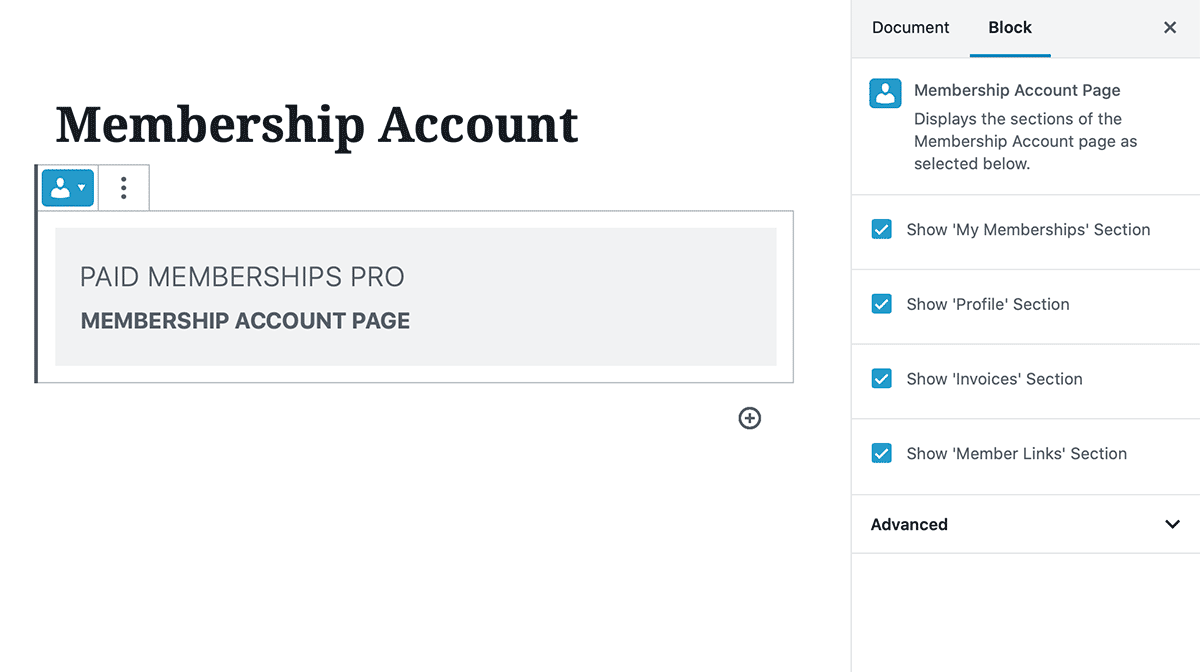The image size is (1200, 672).
Task: Click the Membership Account page title
Action: point(317,125)
